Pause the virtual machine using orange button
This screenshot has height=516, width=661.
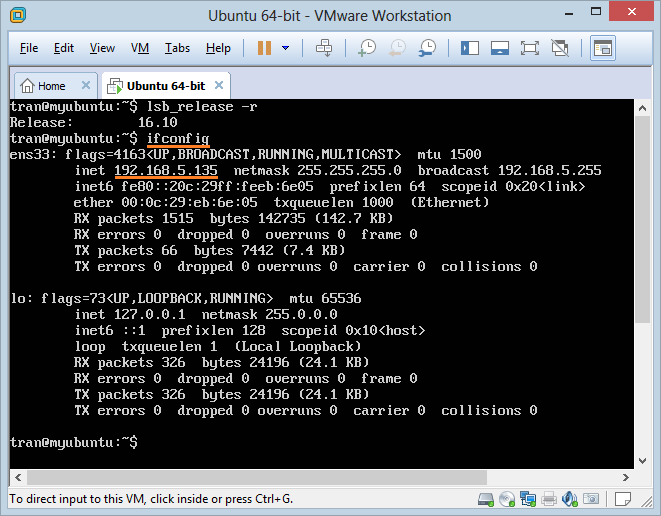(x=264, y=48)
